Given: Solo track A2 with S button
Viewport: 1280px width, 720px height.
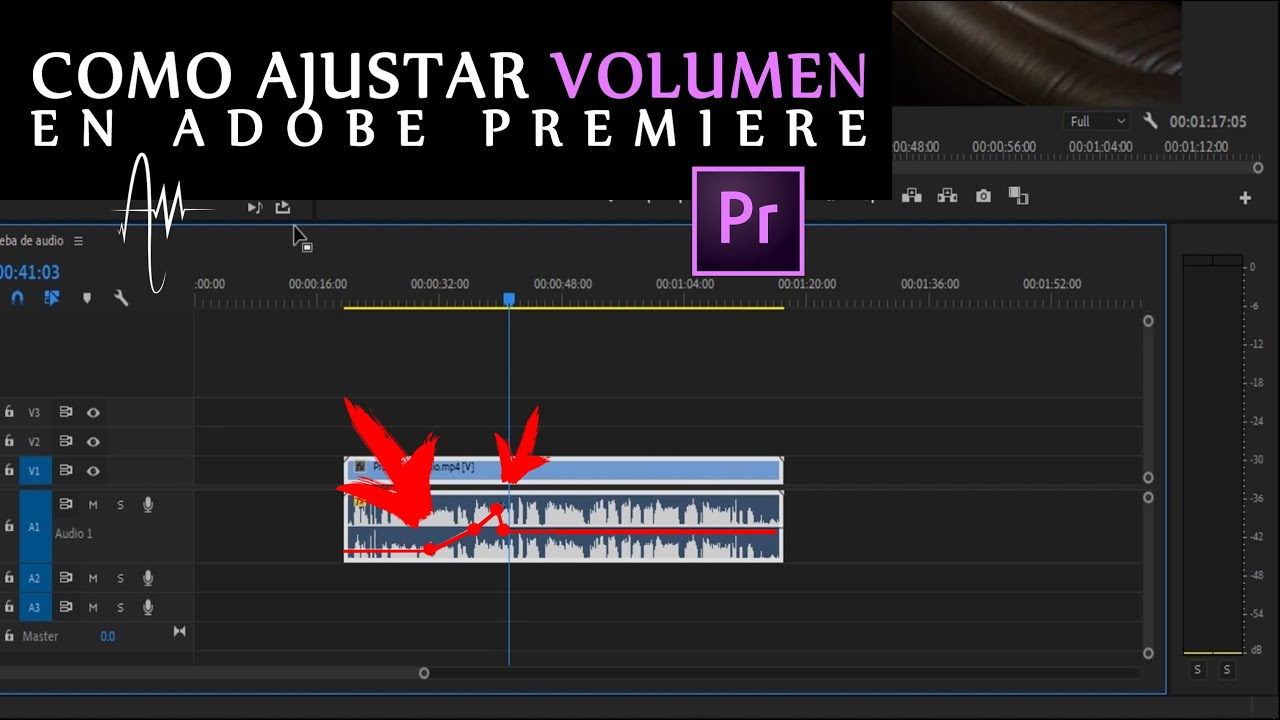Looking at the screenshot, I should point(120,578).
